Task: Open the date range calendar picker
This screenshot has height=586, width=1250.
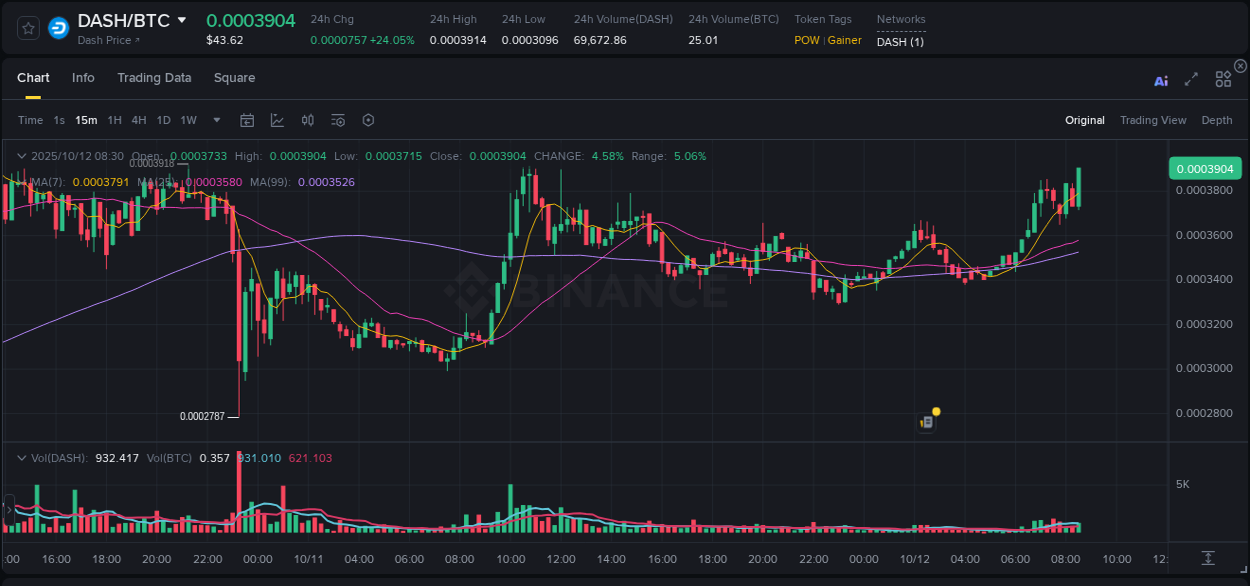Action: [x=247, y=120]
